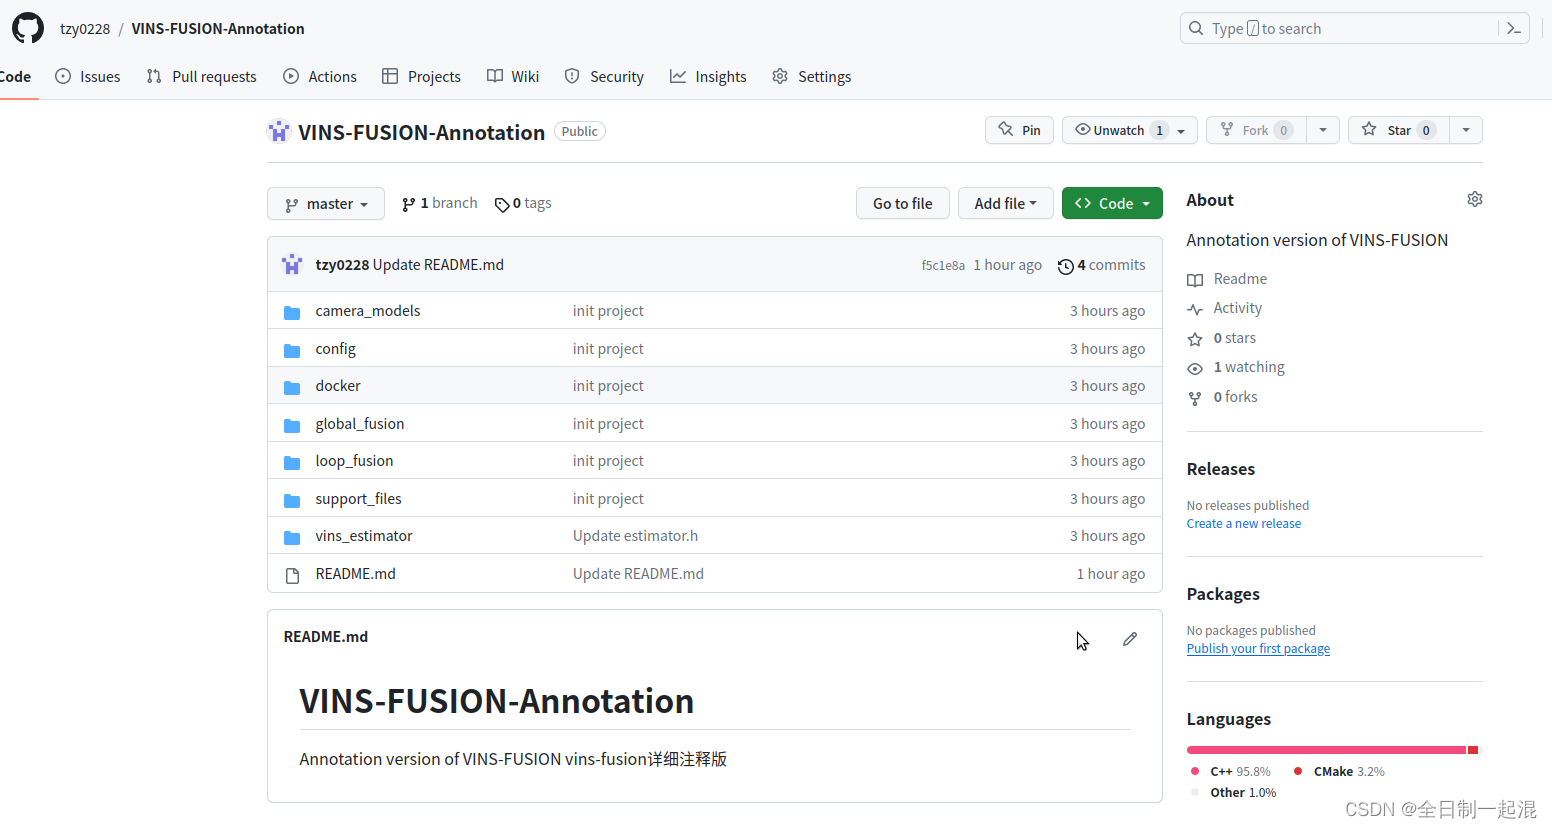The height and width of the screenshot is (828, 1552).
Task: Open the Pull requests tab
Action: [x=201, y=77]
